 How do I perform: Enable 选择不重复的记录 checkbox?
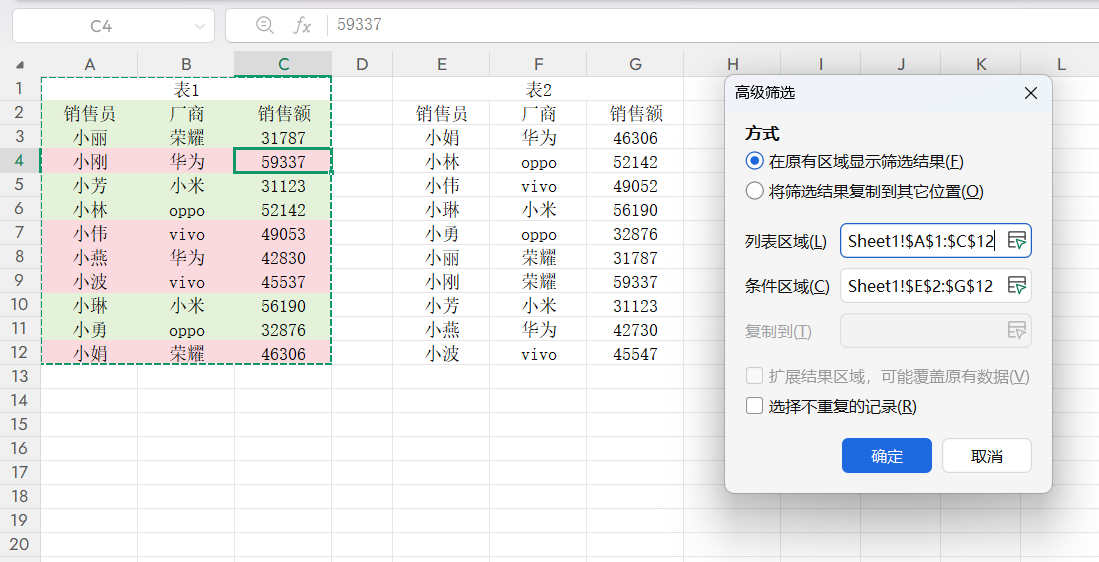click(x=754, y=406)
